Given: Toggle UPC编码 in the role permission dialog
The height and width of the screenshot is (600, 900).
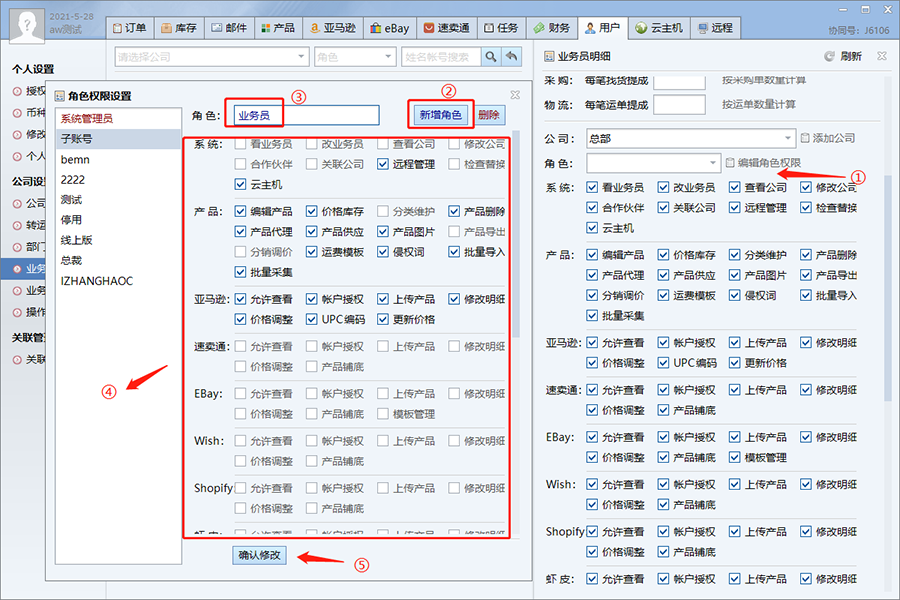Looking at the screenshot, I should point(312,319).
